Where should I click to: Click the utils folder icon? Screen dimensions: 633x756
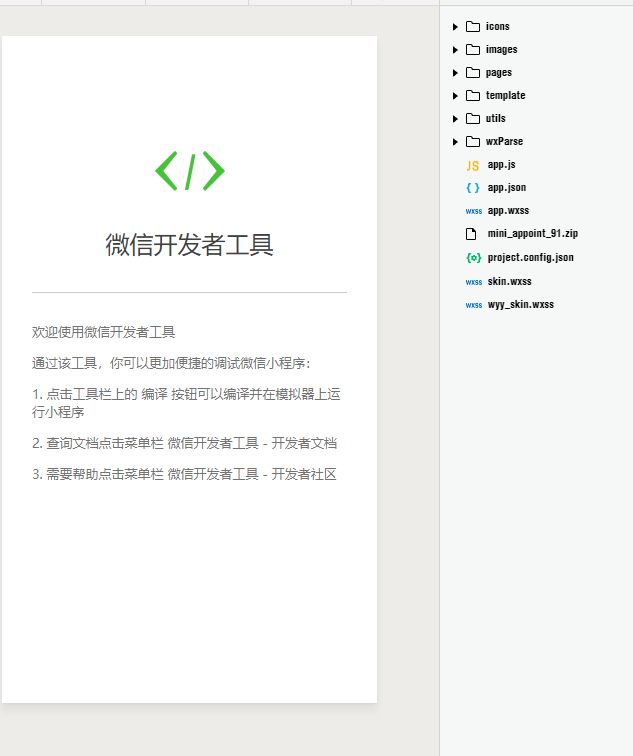(473, 119)
